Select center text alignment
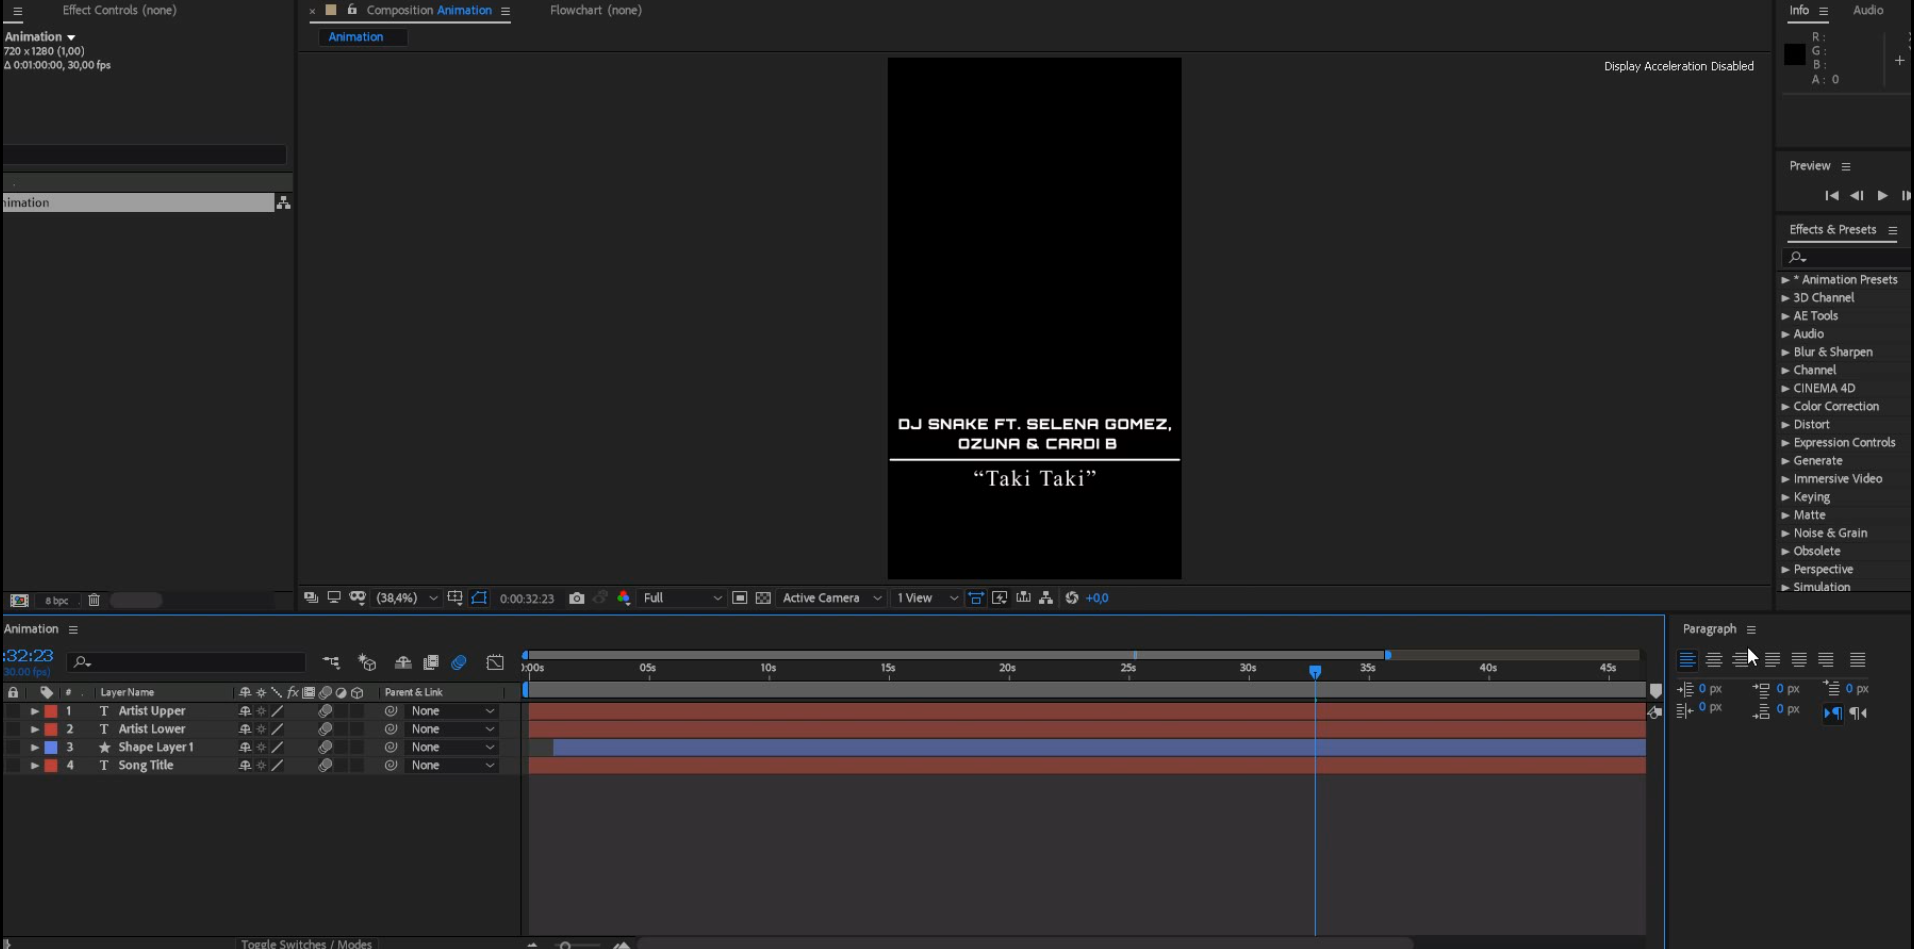Viewport: 1914px width, 949px height. (1714, 660)
